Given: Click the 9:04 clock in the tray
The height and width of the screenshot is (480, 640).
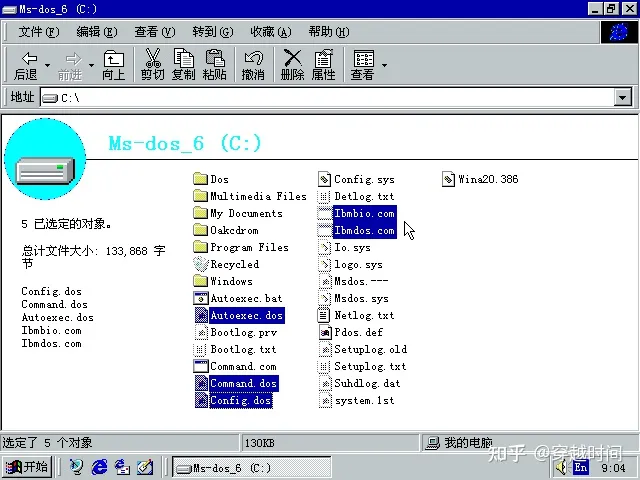Looking at the screenshot, I should coord(613,468).
